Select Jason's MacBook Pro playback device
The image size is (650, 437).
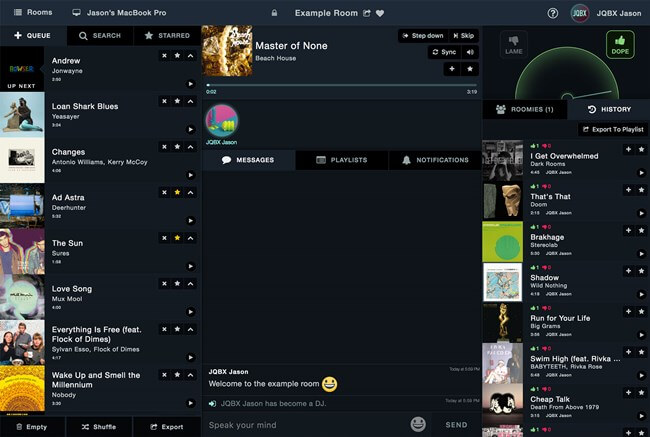coord(119,13)
